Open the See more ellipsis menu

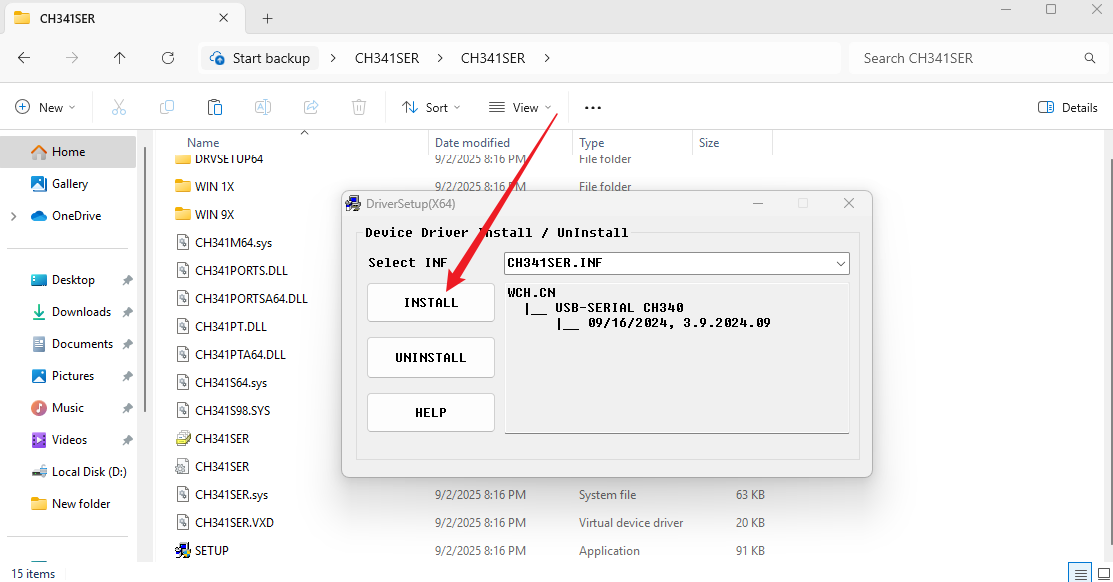point(593,107)
